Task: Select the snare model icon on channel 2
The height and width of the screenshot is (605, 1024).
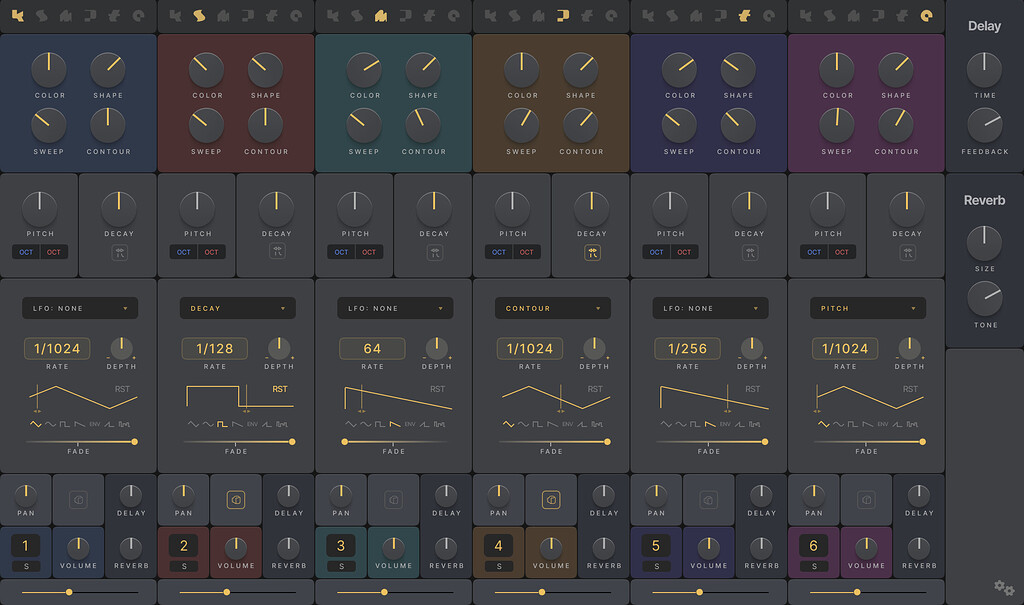Action: (x=200, y=16)
